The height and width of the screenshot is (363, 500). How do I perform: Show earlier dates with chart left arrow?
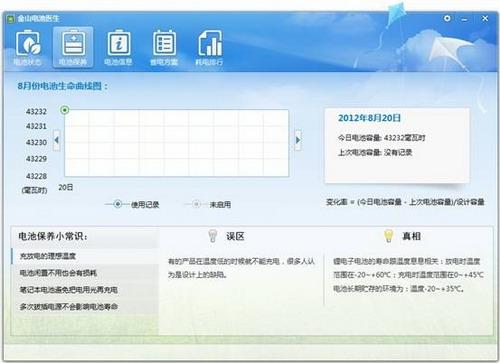(x=57, y=140)
